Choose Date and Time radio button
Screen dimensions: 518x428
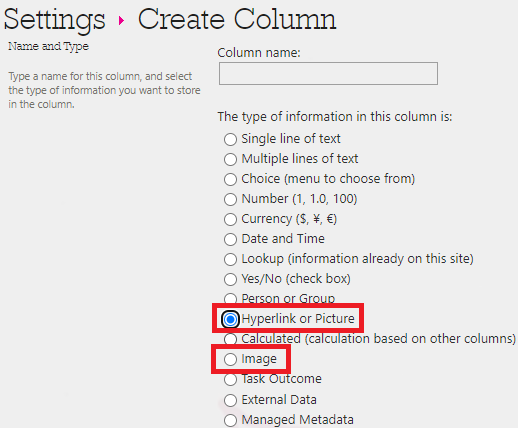tap(230, 239)
